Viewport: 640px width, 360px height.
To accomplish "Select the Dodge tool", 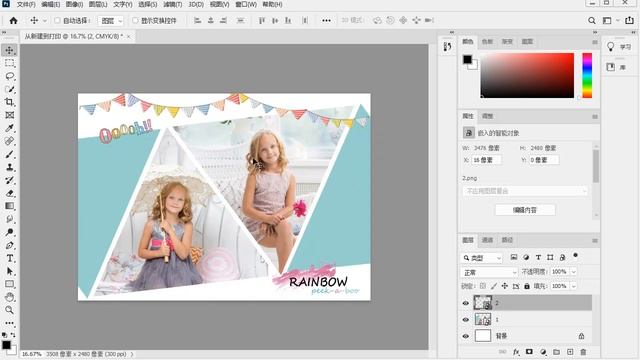I will (x=9, y=232).
